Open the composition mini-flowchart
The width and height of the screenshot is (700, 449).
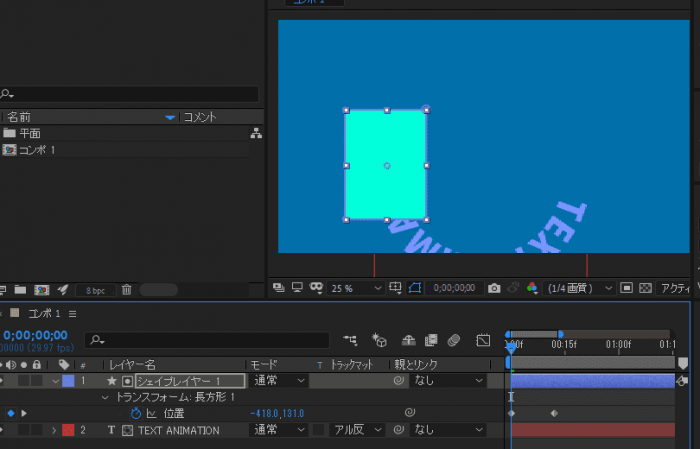[350, 341]
